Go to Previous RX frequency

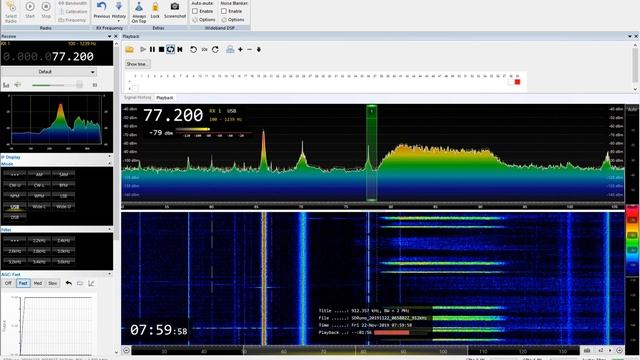tap(102, 10)
